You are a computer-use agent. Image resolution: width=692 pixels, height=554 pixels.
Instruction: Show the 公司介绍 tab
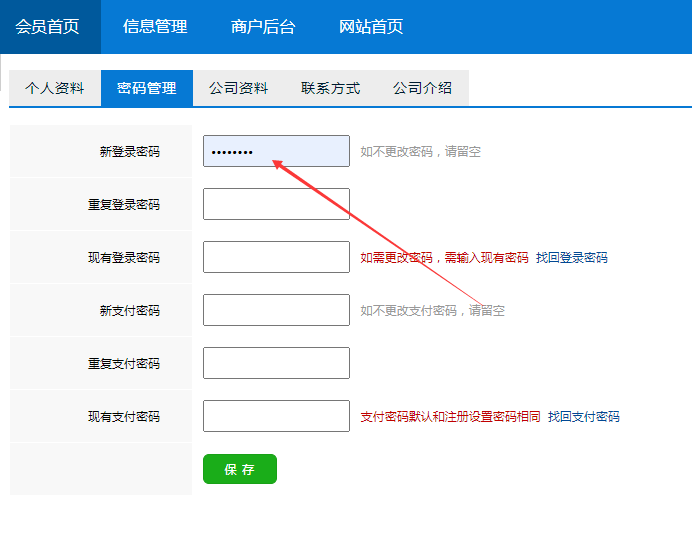422,88
